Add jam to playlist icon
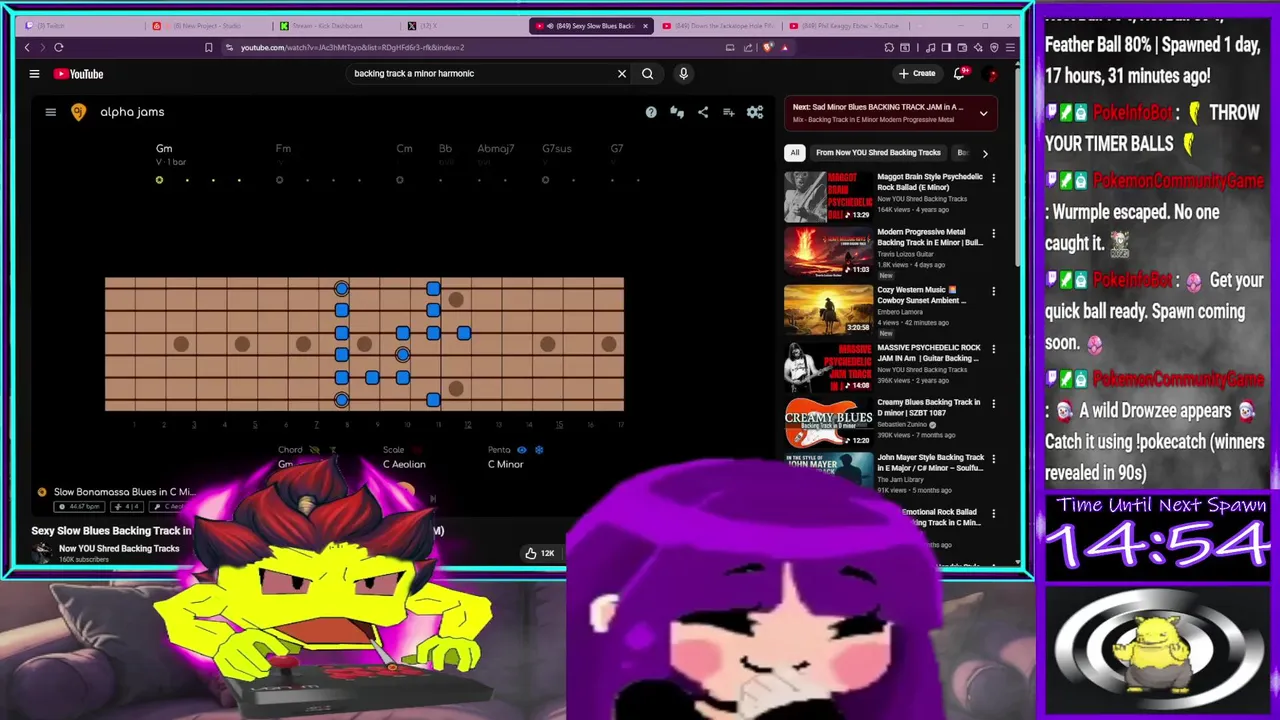The image size is (1280, 720). click(x=729, y=112)
